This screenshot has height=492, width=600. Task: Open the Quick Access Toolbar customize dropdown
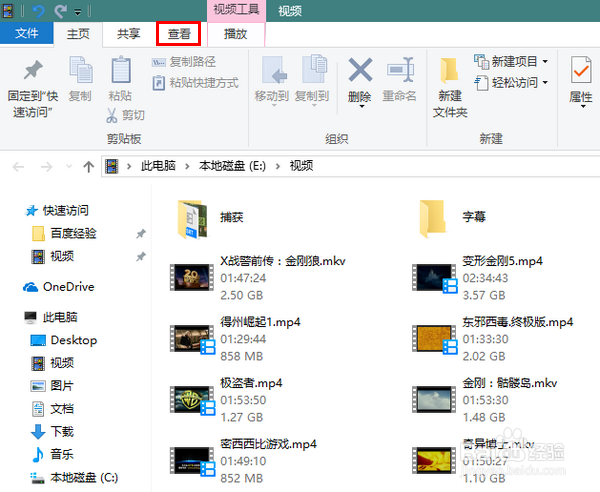click(x=78, y=12)
